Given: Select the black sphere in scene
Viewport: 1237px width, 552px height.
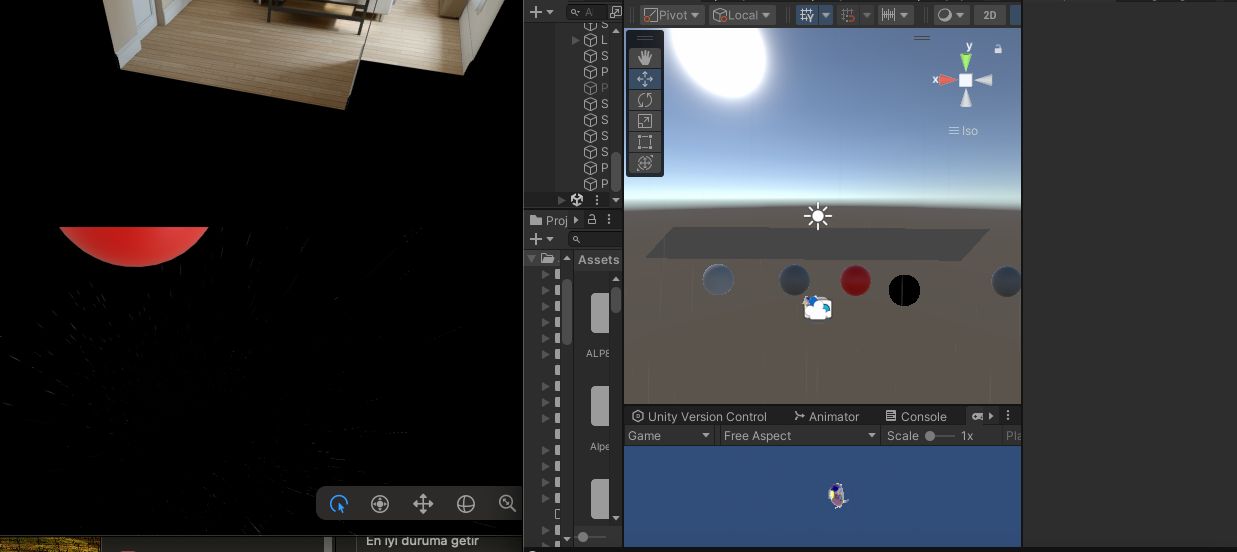Looking at the screenshot, I should click(x=904, y=290).
